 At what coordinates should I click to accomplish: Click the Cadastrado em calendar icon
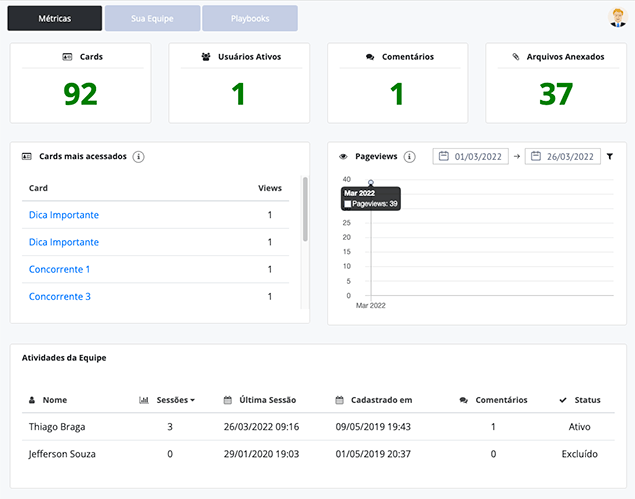pyautogui.click(x=339, y=400)
